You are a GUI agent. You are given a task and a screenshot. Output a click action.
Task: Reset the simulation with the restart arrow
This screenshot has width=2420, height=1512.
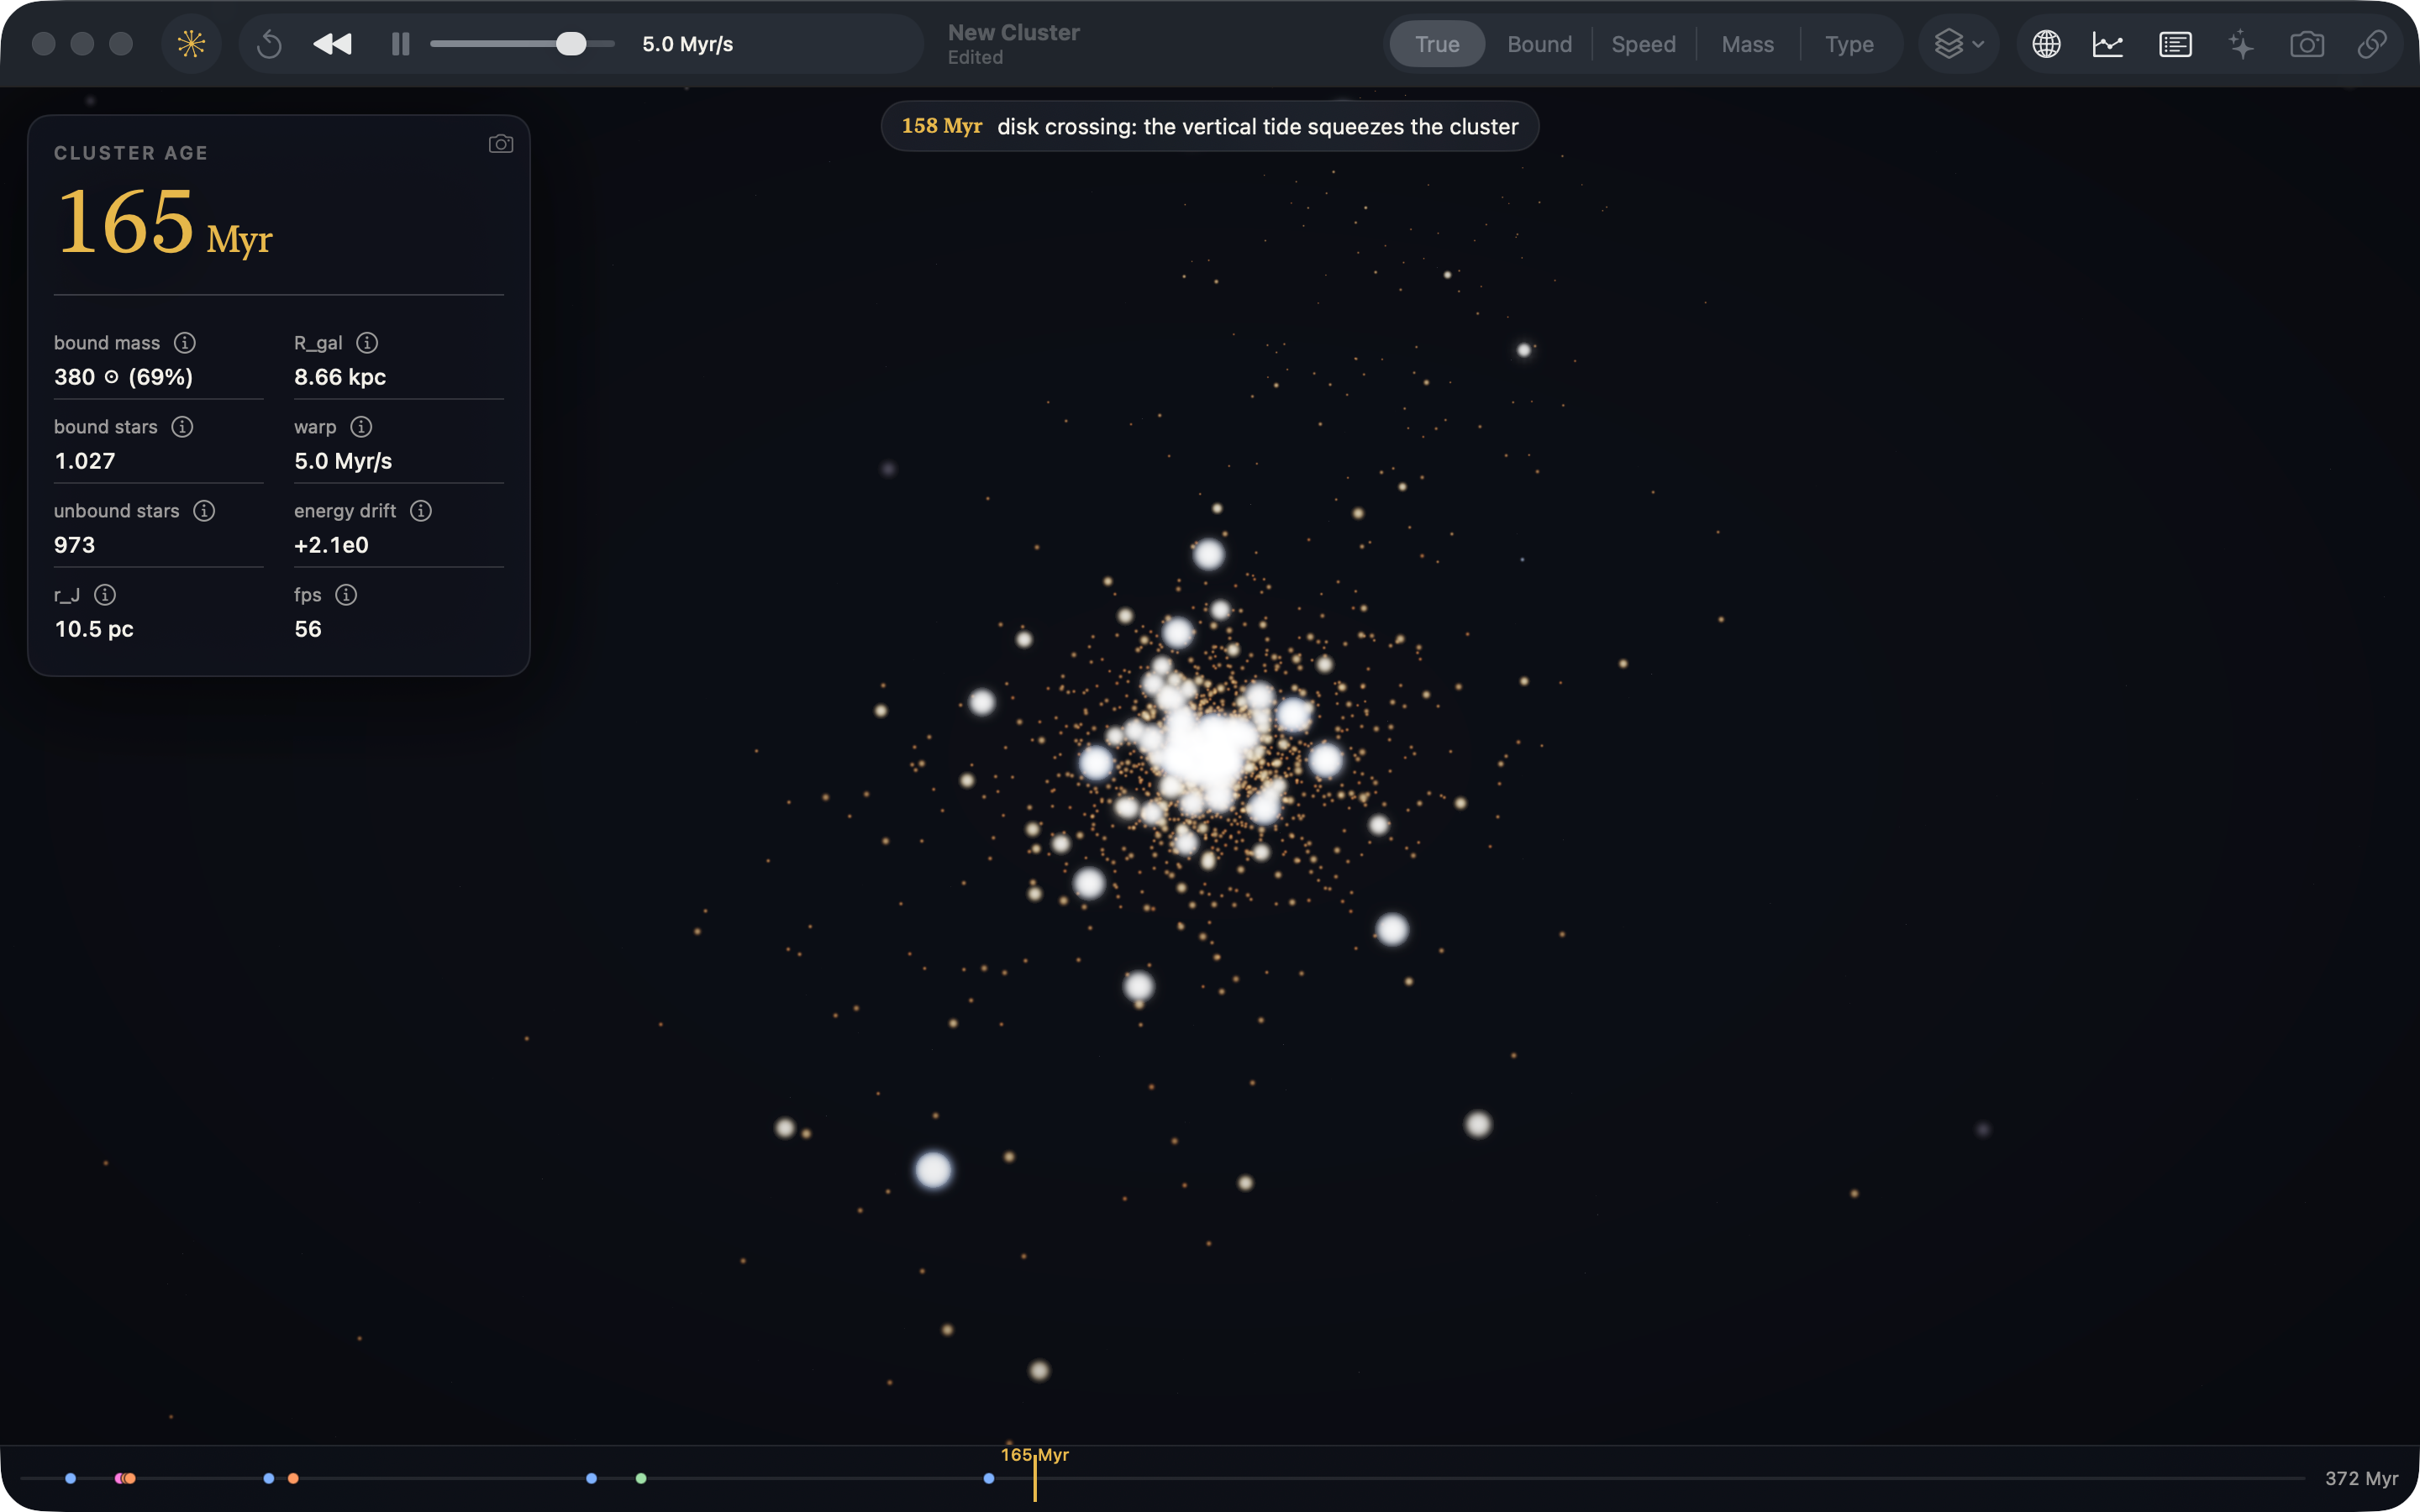click(269, 44)
